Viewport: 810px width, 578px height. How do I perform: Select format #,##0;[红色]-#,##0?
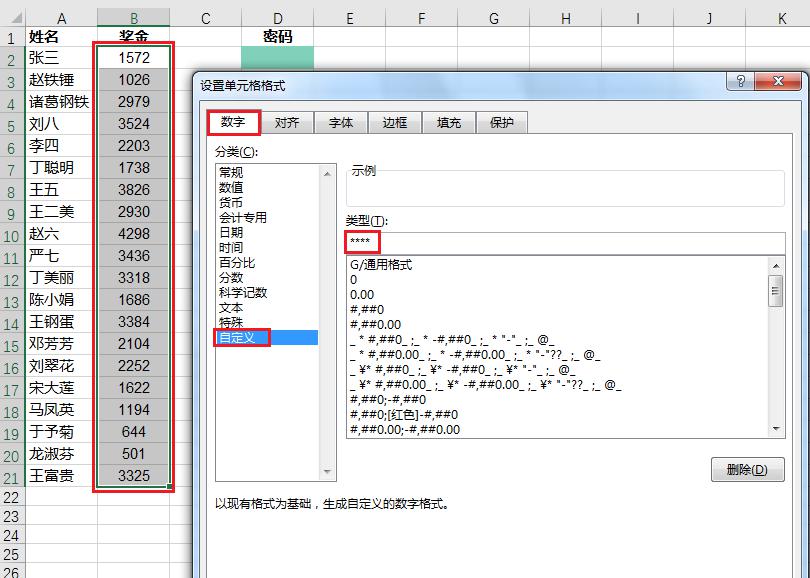click(404, 415)
